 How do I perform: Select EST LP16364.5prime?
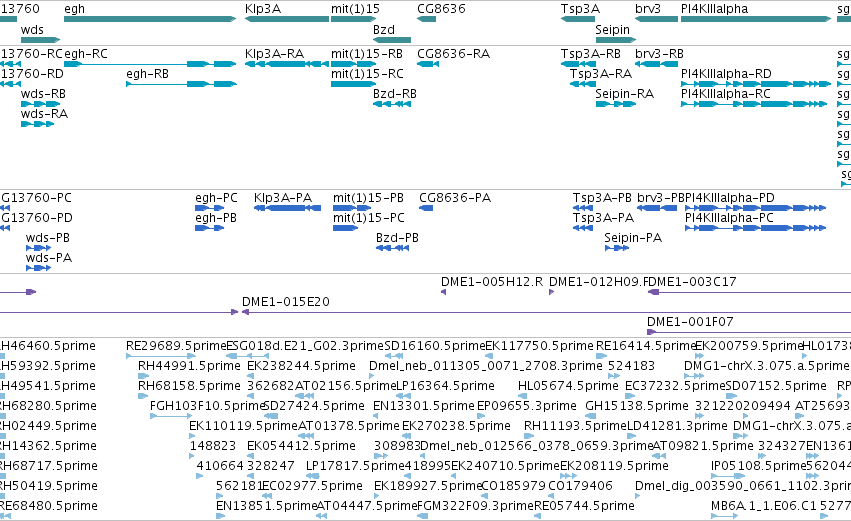tap(404, 396)
